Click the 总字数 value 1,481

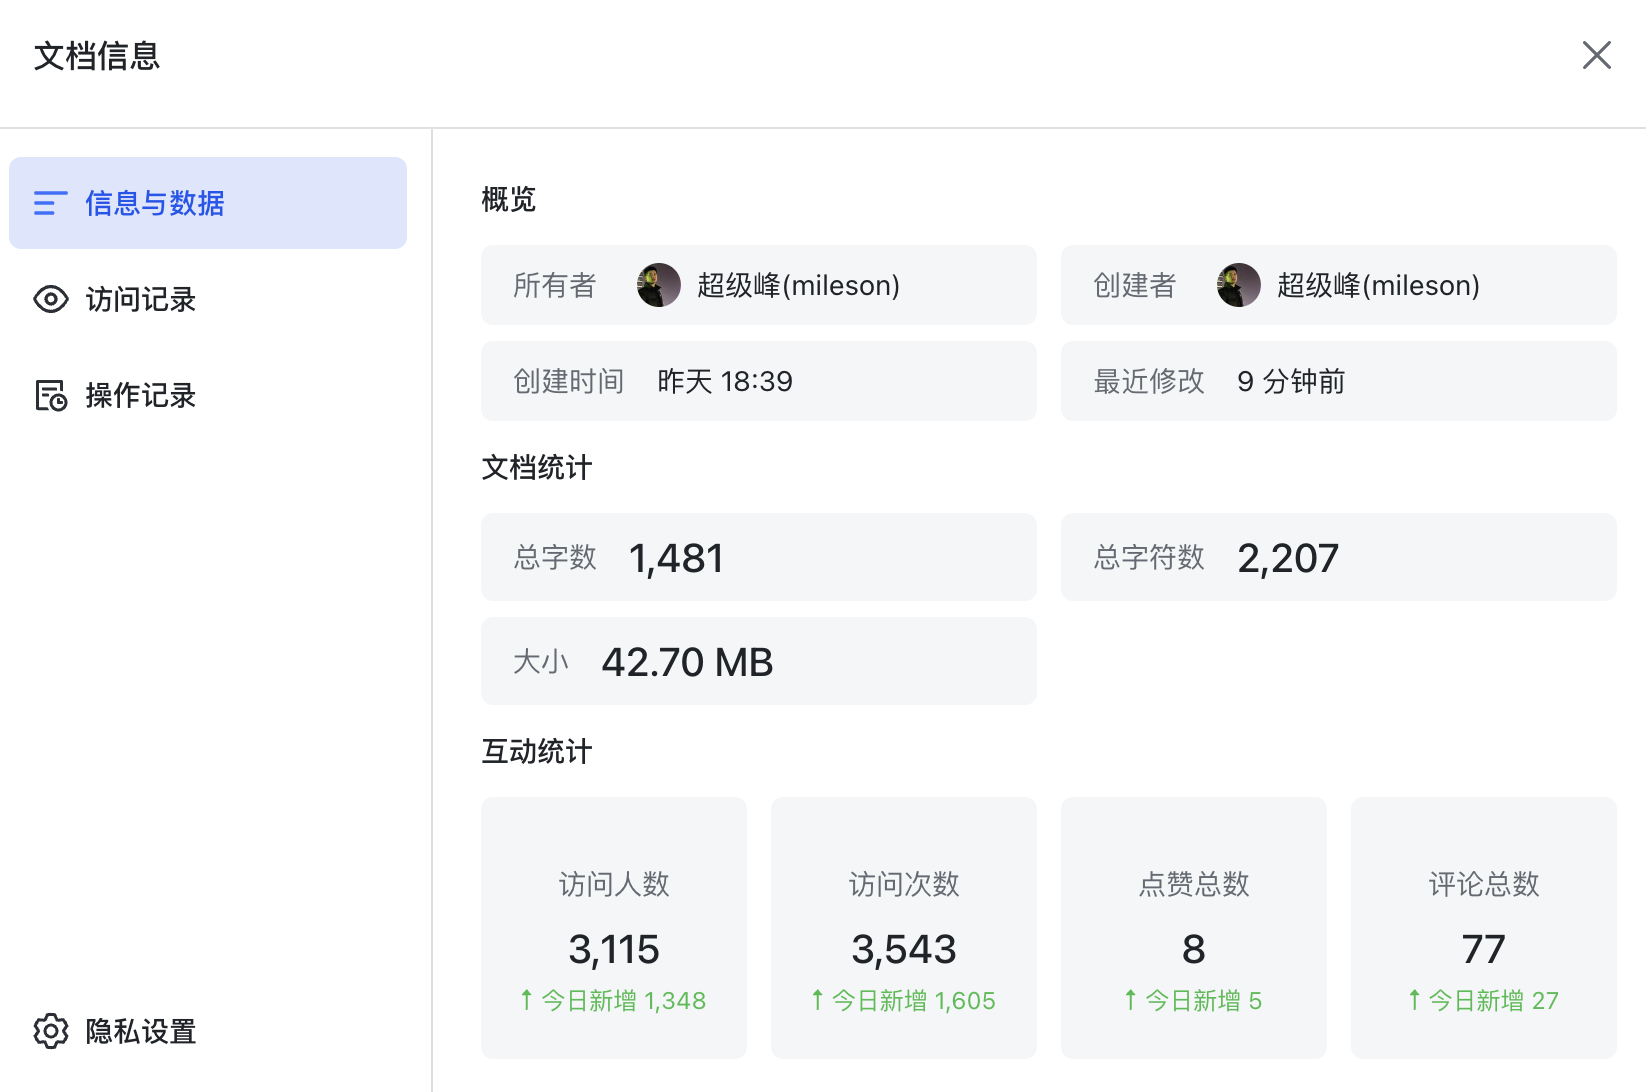[x=676, y=558]
